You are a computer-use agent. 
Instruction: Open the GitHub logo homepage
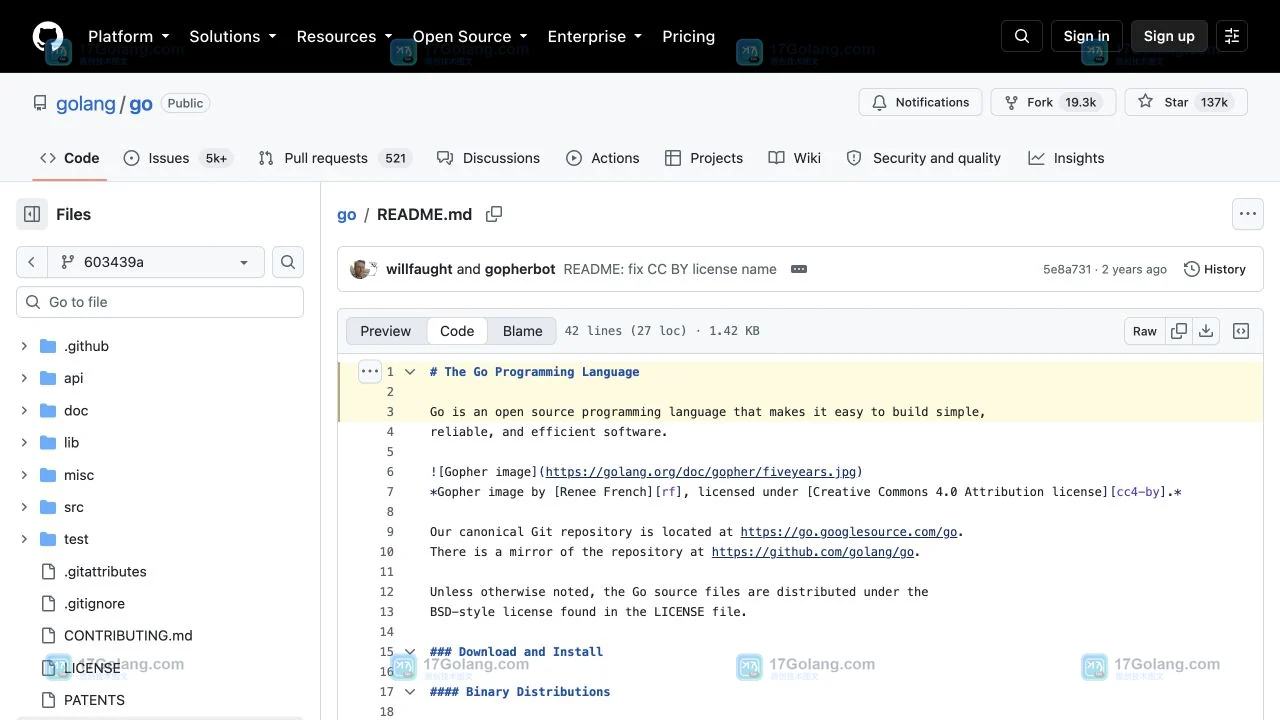[x=48, y=36]
